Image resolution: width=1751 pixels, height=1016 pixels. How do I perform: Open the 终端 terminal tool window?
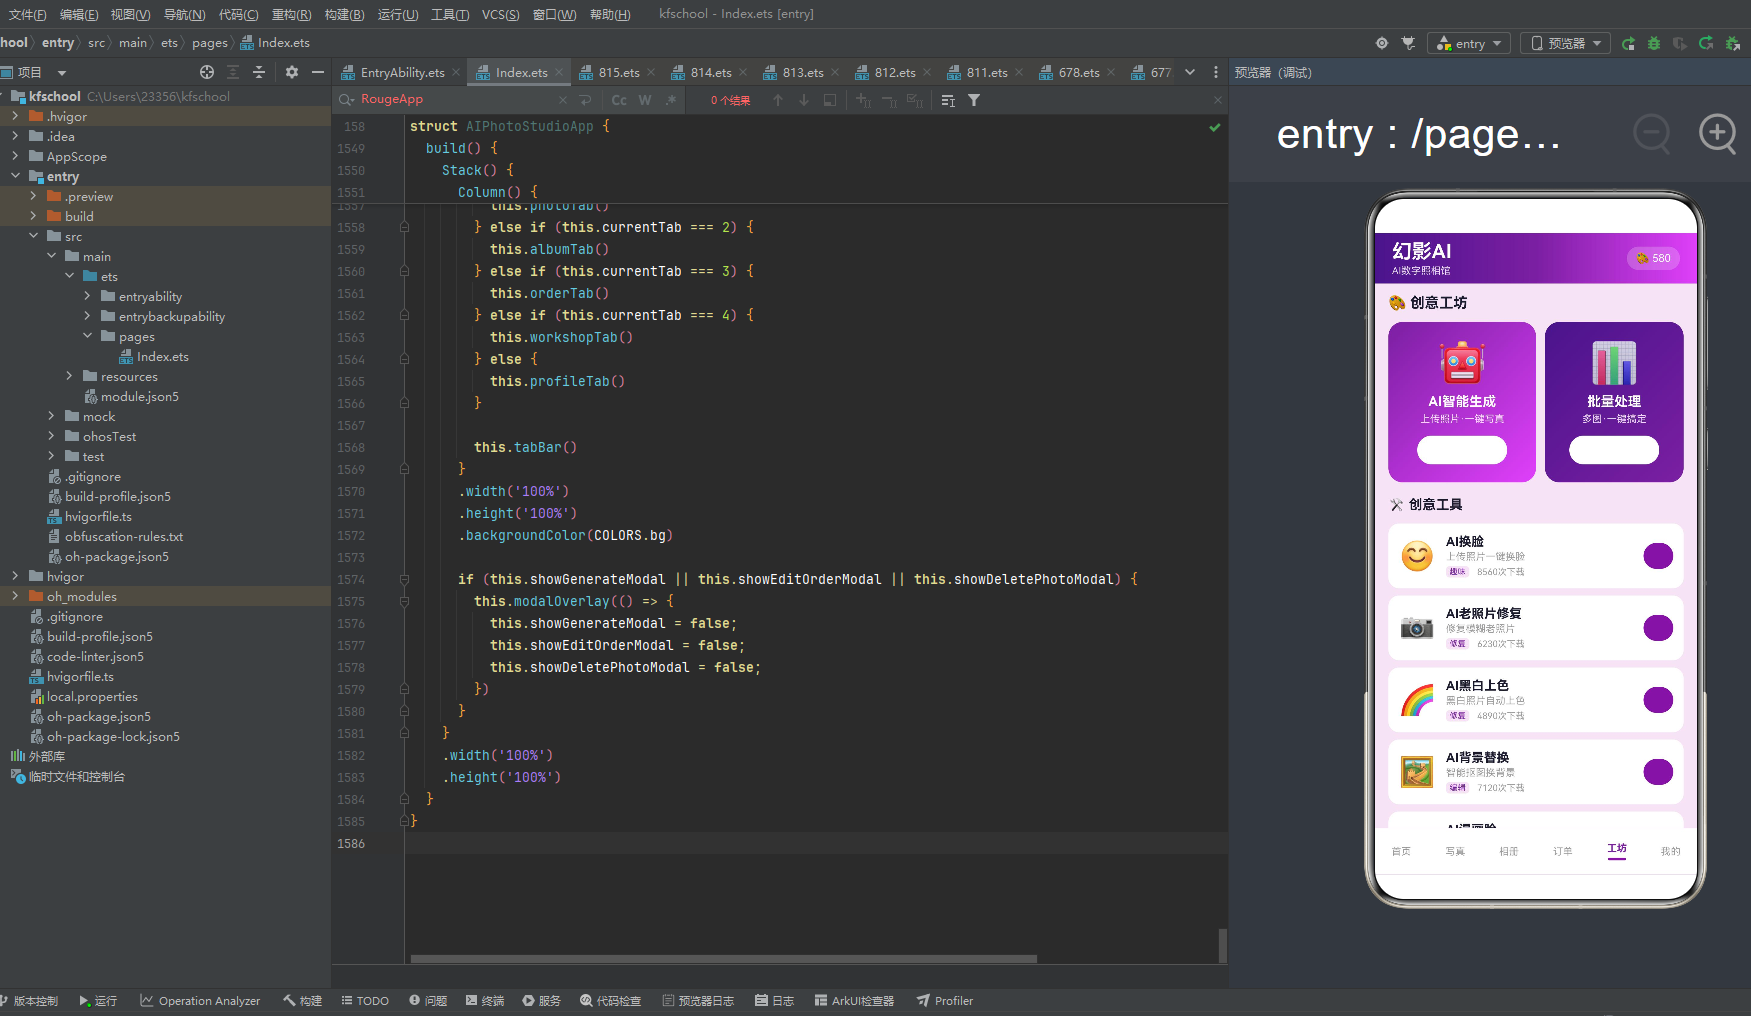point(485,1000)
